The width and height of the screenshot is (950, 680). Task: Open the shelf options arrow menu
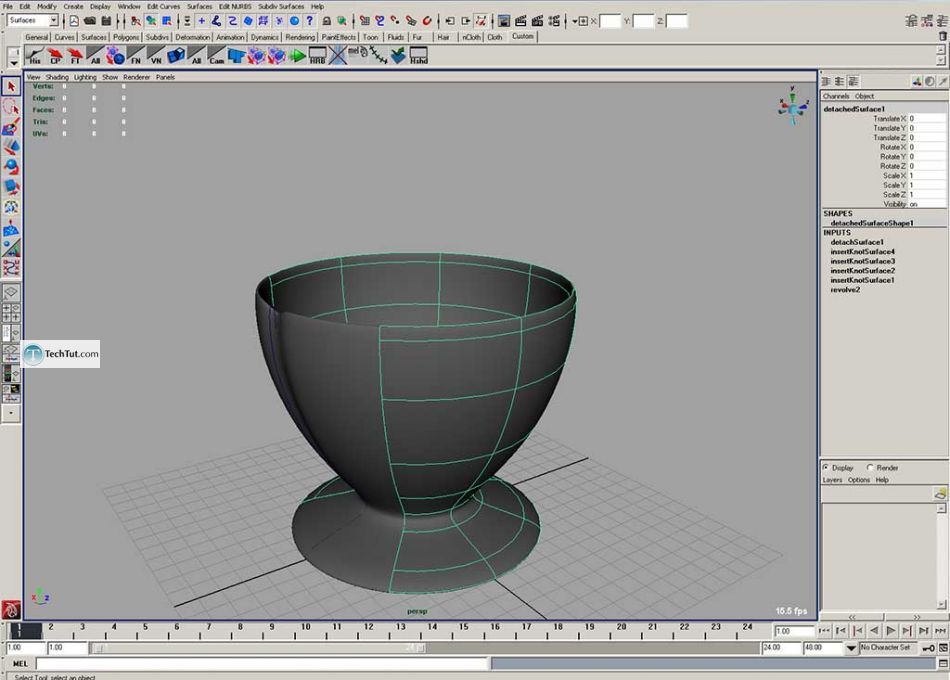(13, 62)
